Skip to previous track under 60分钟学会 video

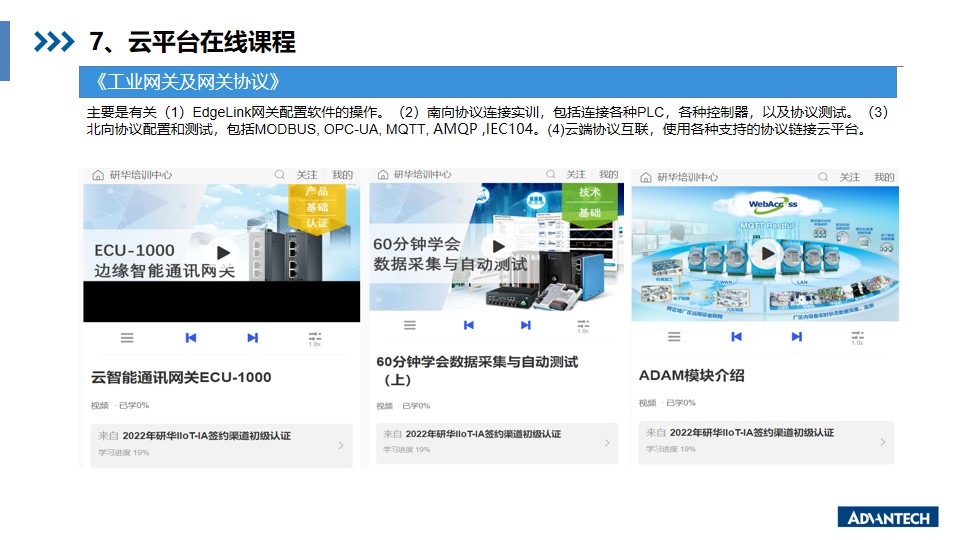(468, 325)
